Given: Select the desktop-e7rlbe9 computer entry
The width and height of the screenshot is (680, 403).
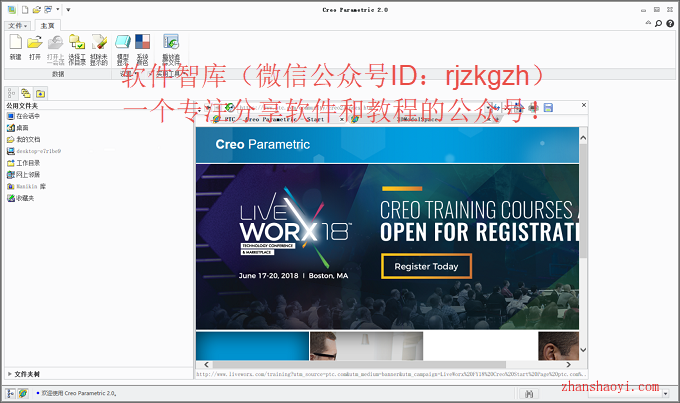Looking at the screenshot, I should pyautogui.click(x=34, y=151).
